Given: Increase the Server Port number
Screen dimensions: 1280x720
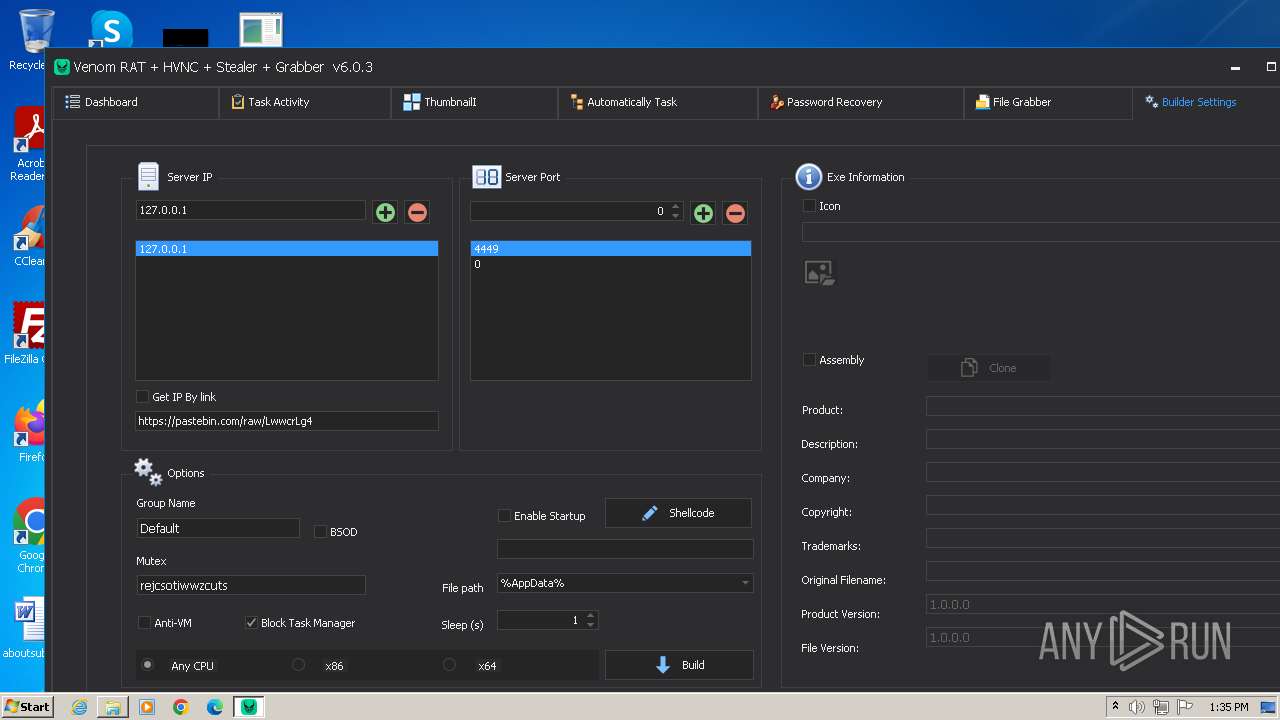Looking at the screenshot, I should click(675, 207).
